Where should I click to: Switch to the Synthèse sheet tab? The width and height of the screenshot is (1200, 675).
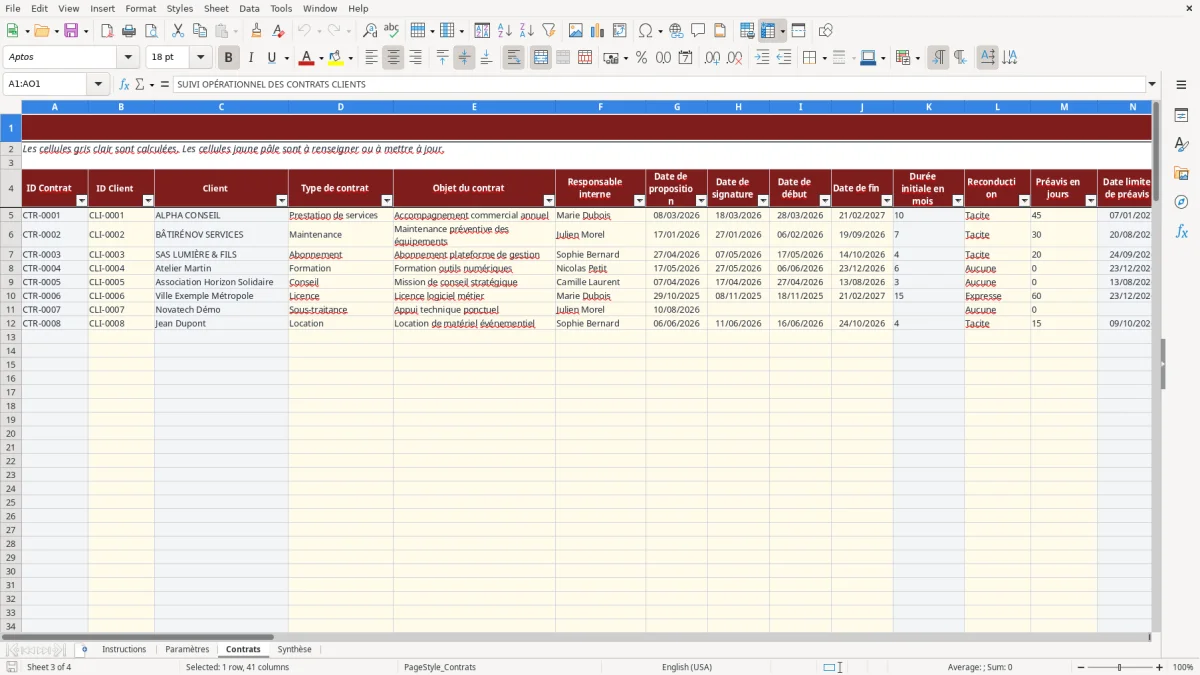point(294,649)
